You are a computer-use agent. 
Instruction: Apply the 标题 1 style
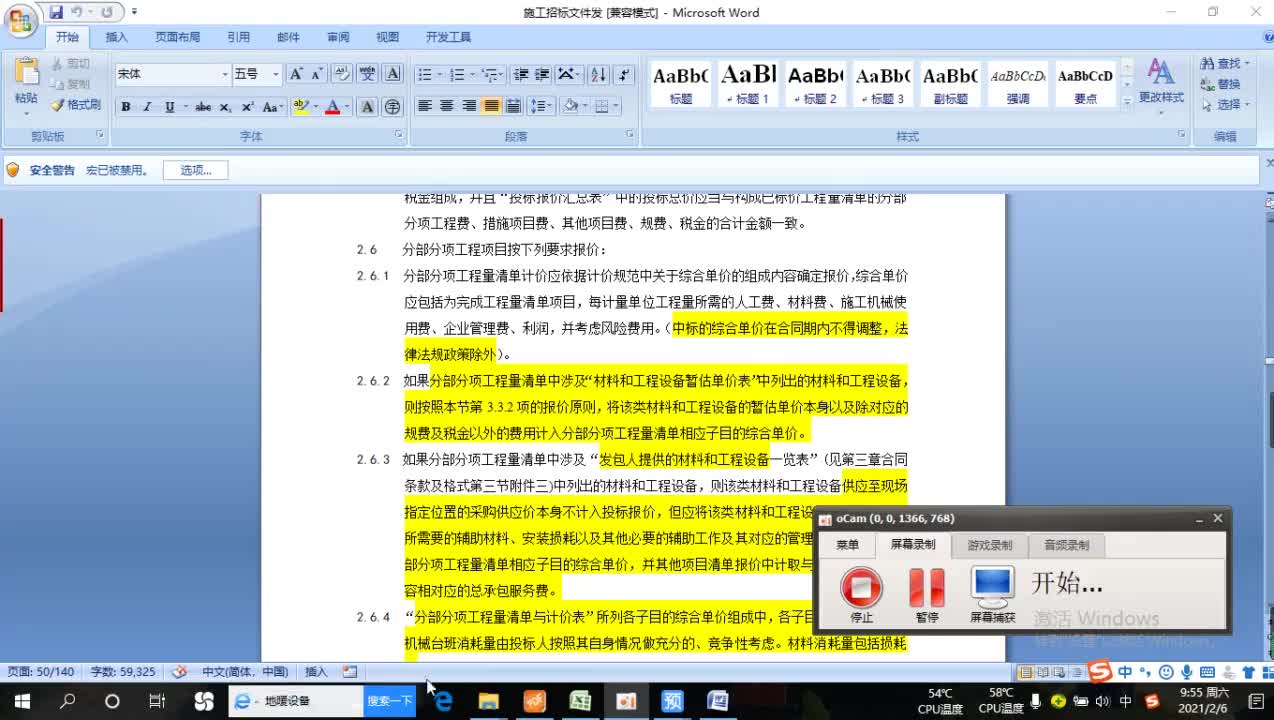click(748, 84)
